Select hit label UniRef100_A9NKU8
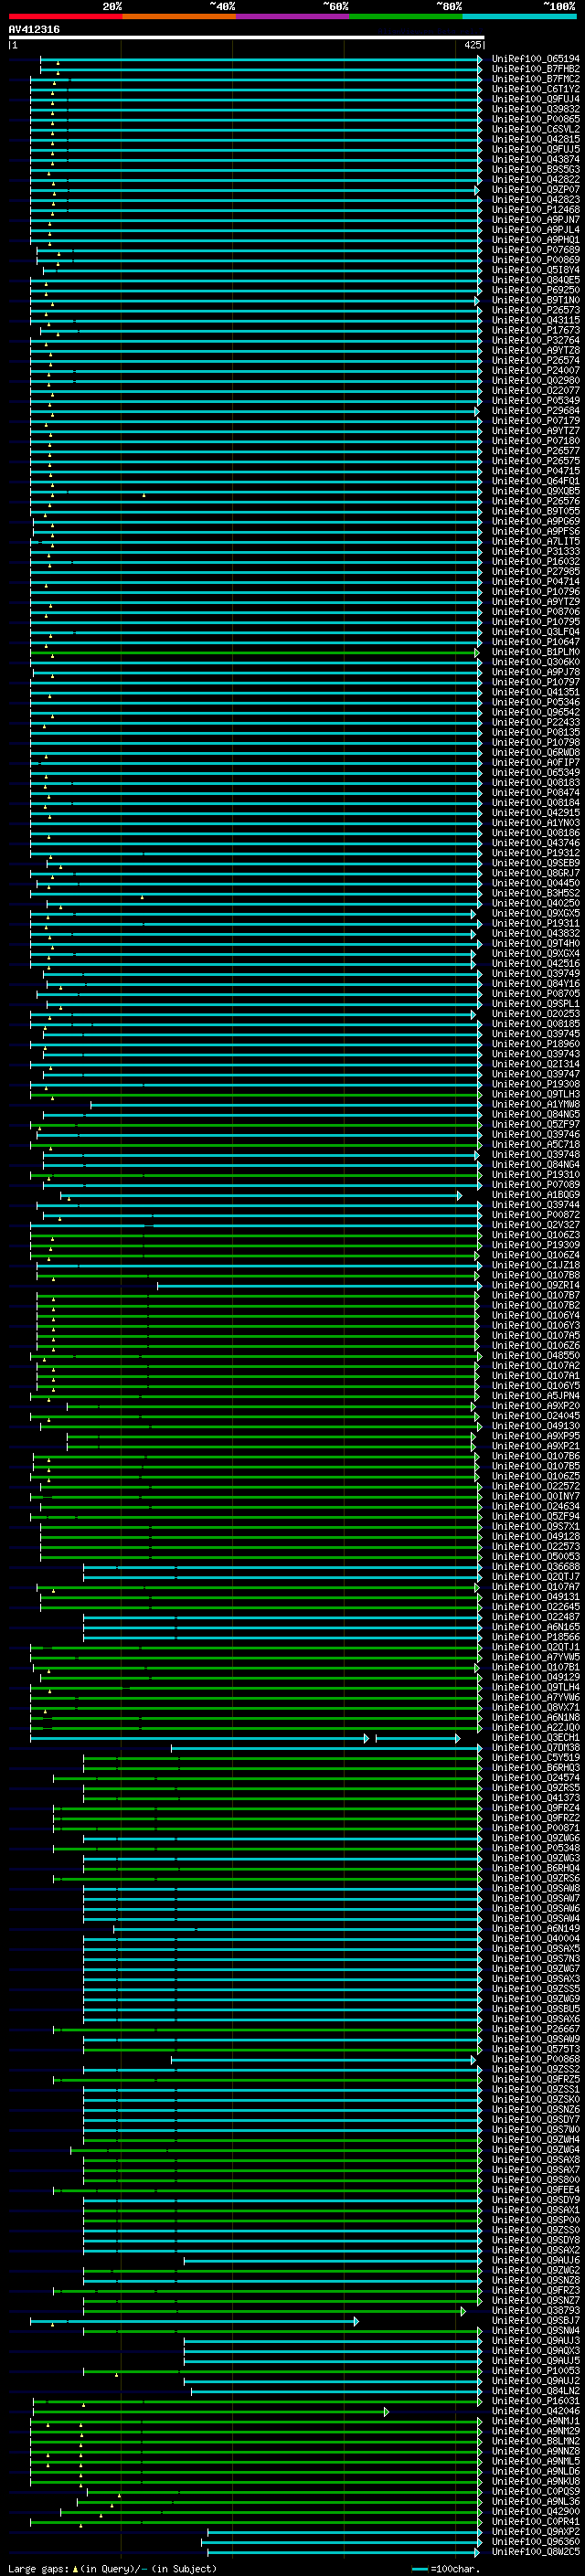 point(535,2482)
